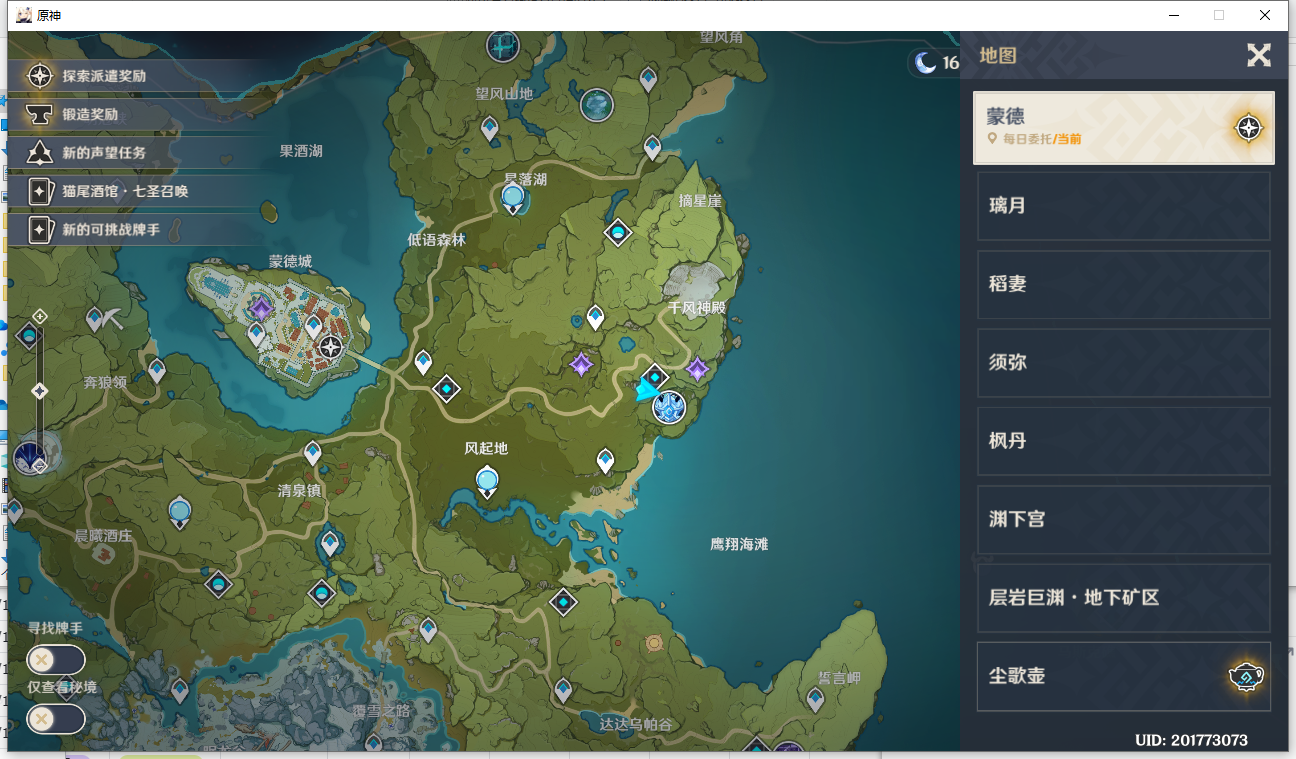Screen dimensions: 1296x759
Task: Select the teleport waypoint under 望风角
Action: tap(648, 78)
